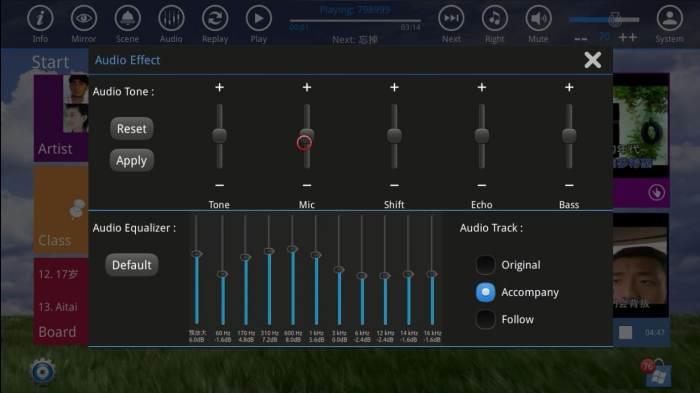This screenshot has width=700, height=393.
Task: Click the Shift slider handle
Action: 394,136
